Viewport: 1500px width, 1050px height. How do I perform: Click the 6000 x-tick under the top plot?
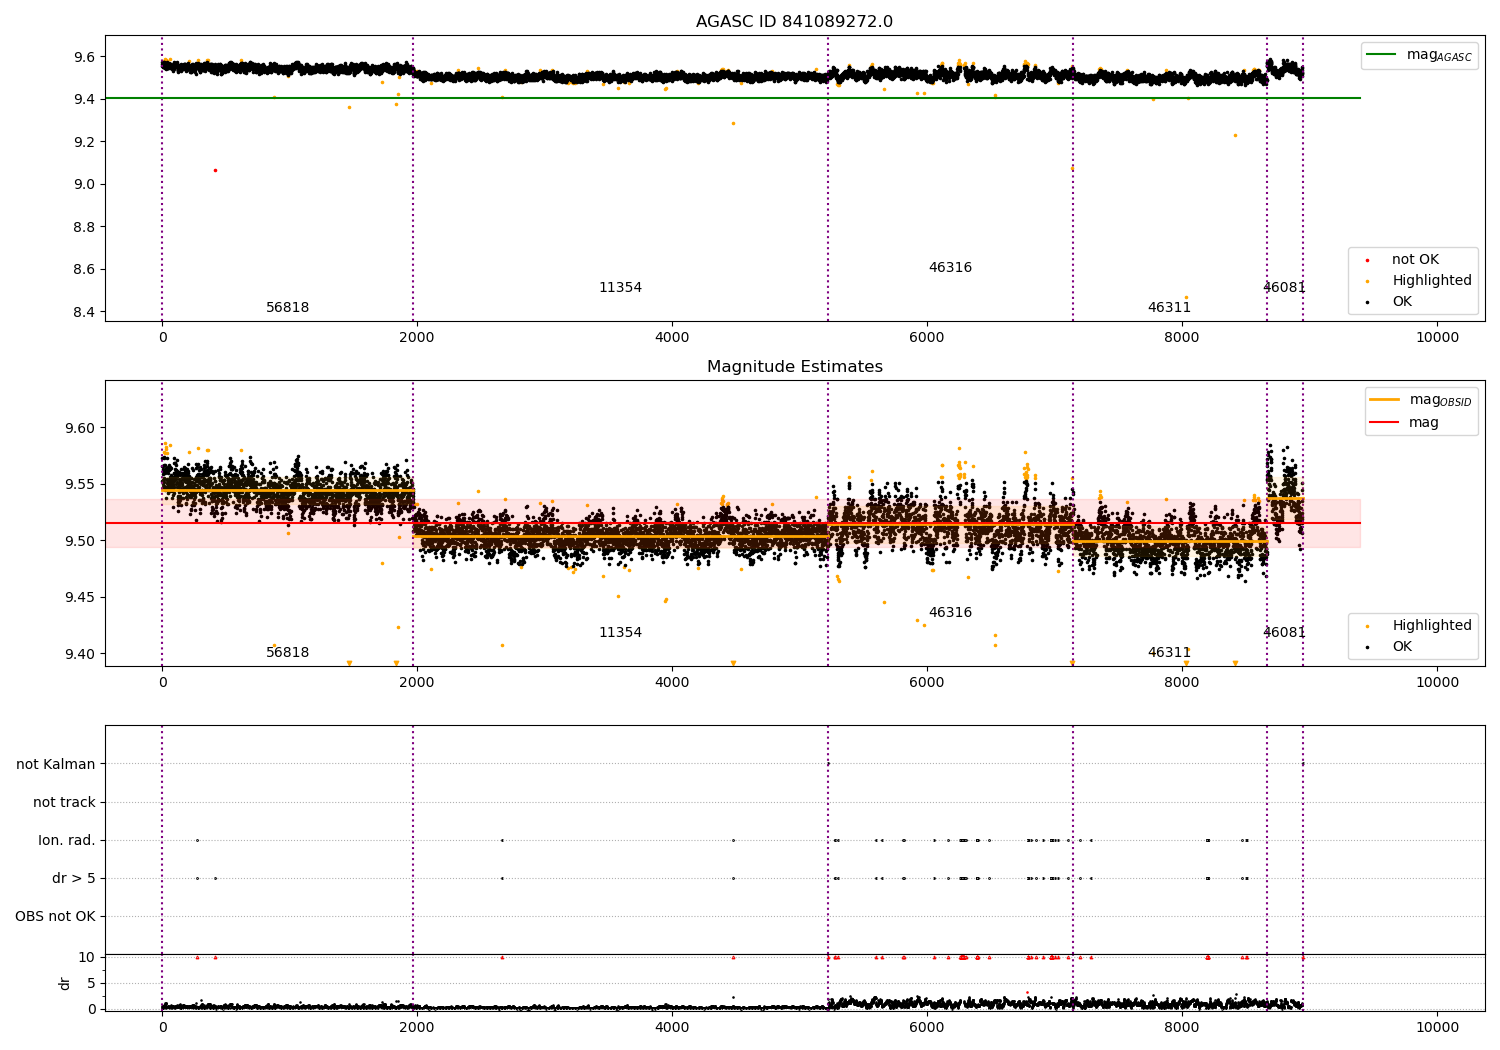[927, 337]
